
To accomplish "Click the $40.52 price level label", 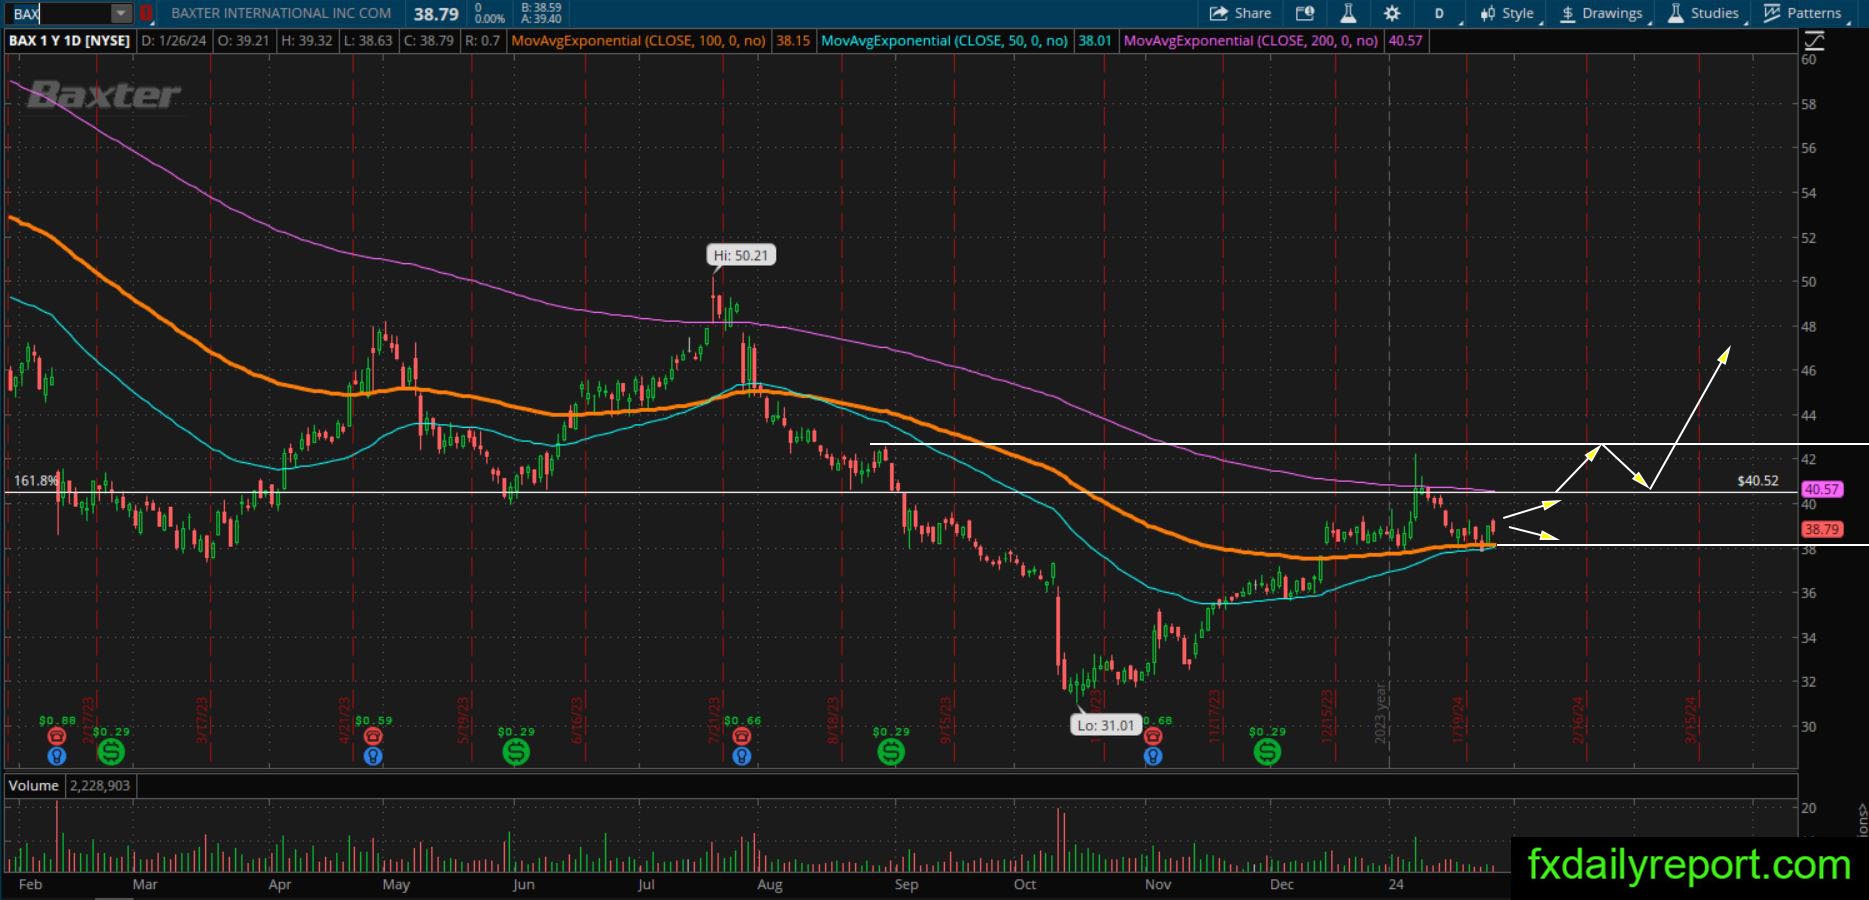I will 1758,481.
